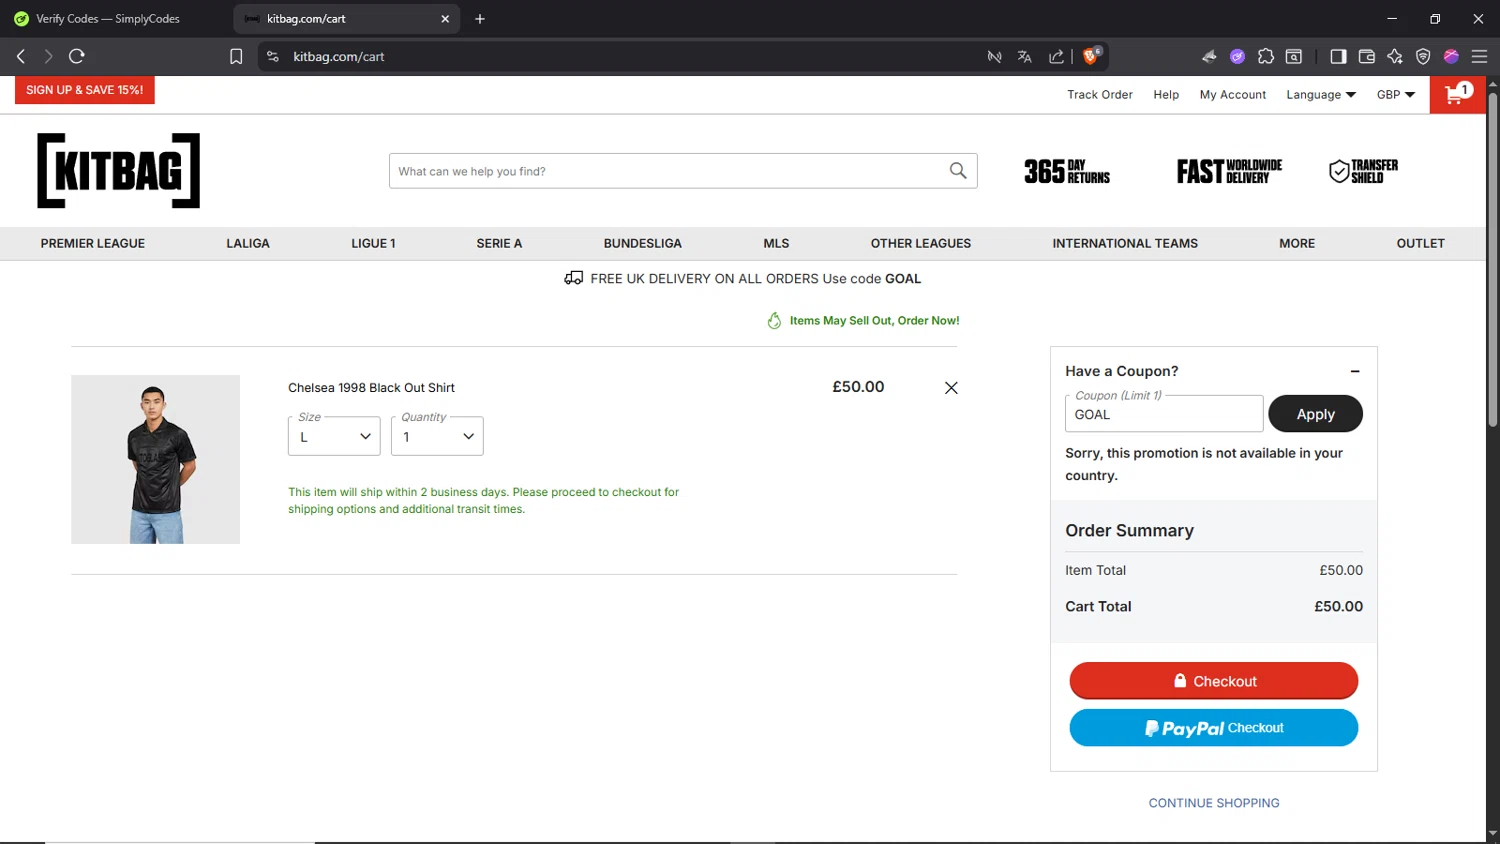This screenshot has height=844, width=1500.
Task: Open the Help link
Action: pyautogui.click(x=1166, y=95)
